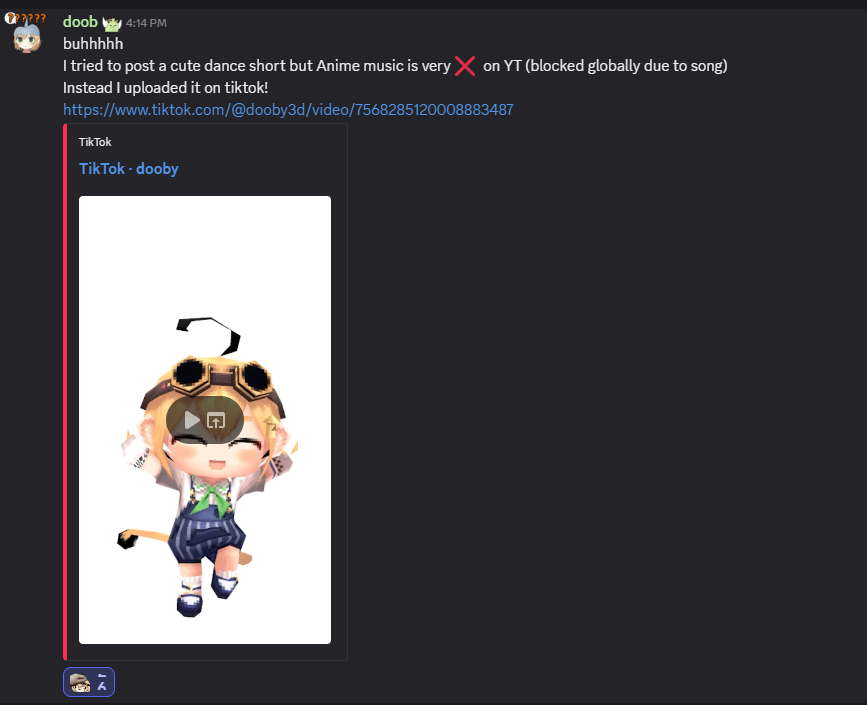867x705 pixels.
Task: Click the 4:14 PM message timestamp
Action: point(146,23)
